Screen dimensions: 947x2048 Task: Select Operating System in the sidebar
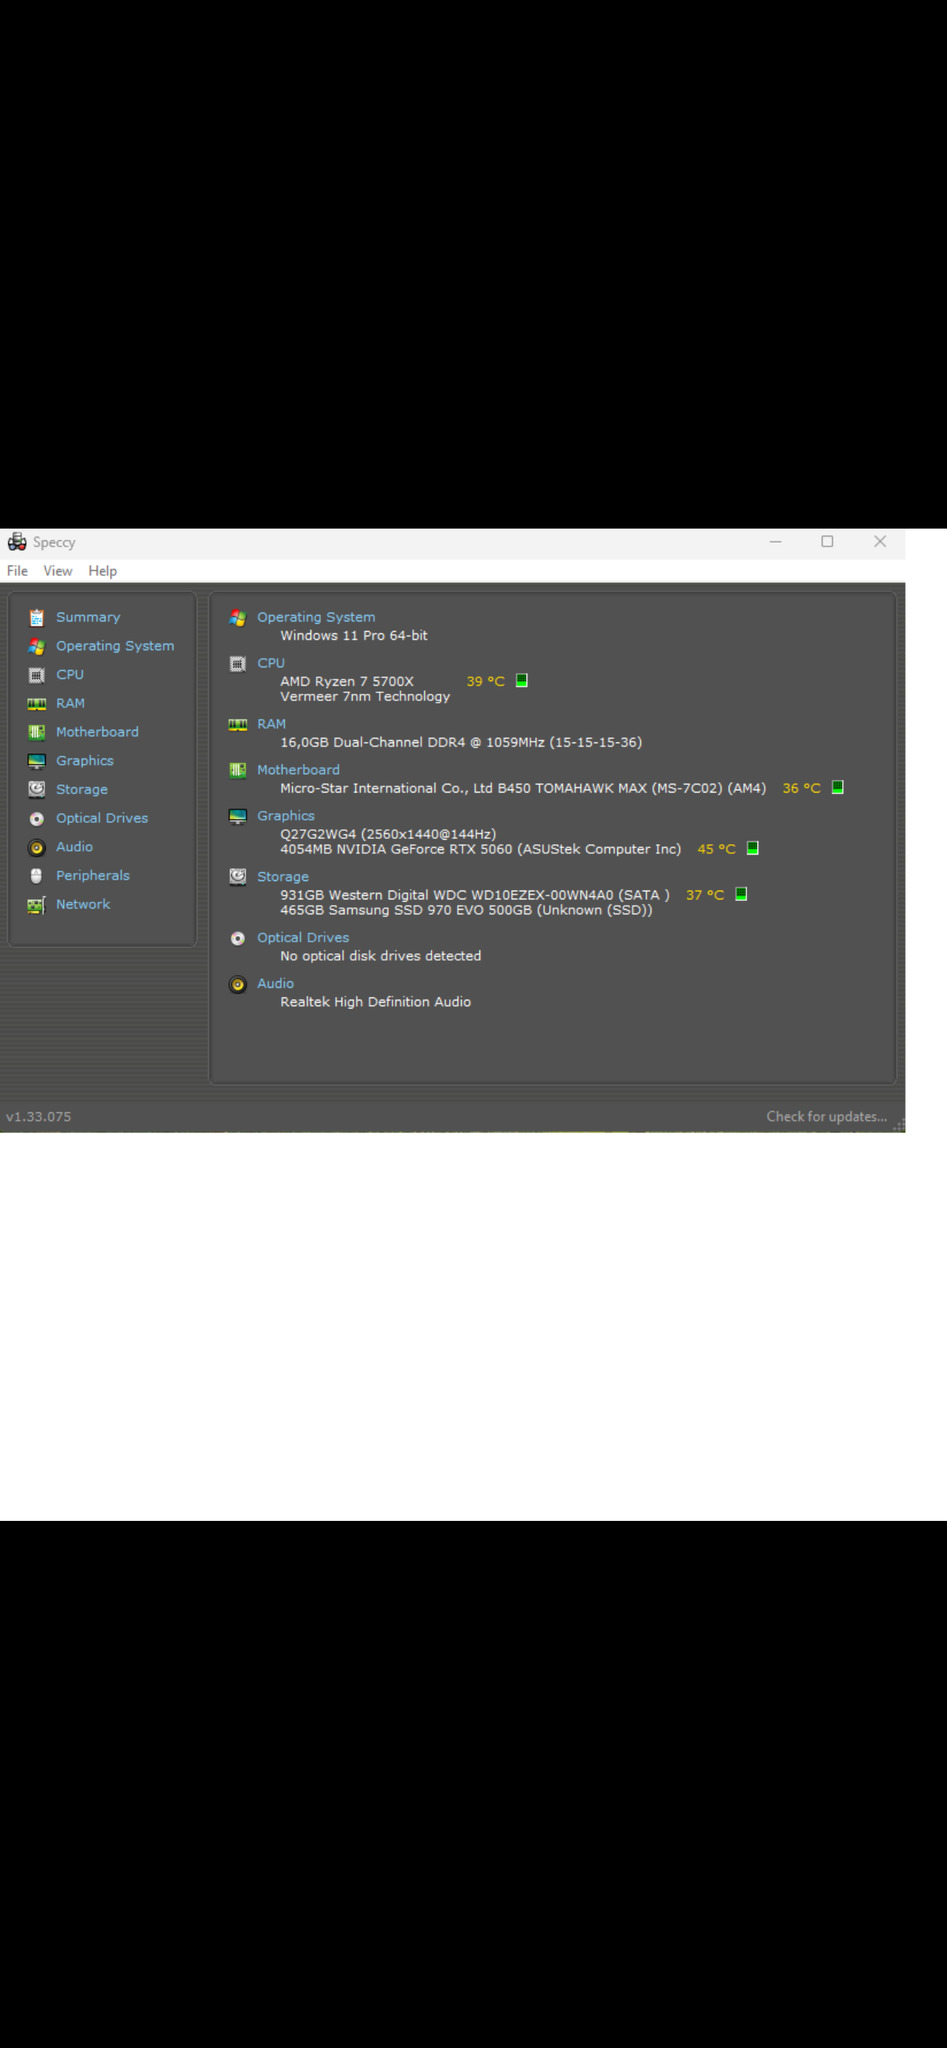tap(115, 646)
